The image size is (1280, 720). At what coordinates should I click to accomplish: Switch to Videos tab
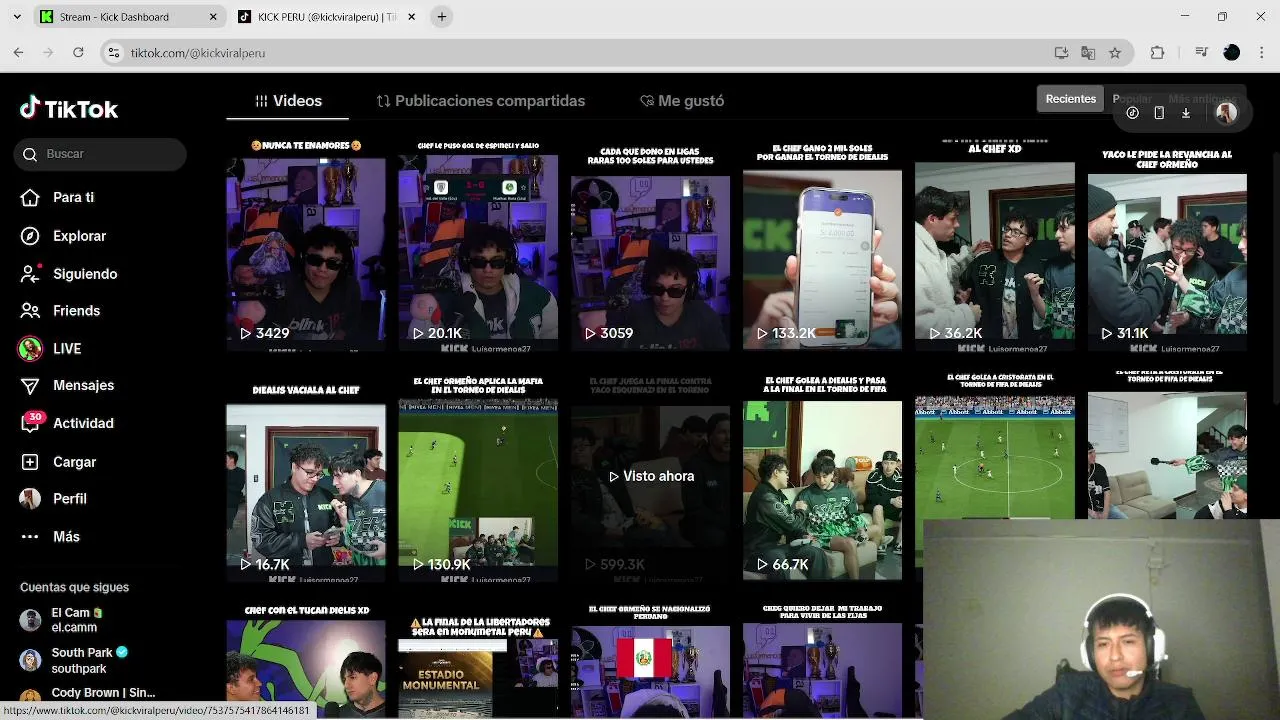coord(288,101)
